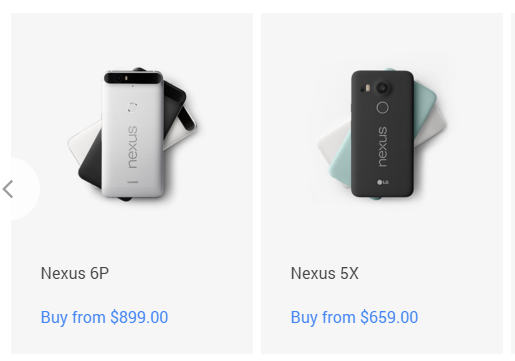Select the Nexus 6P product title
This screenshot has width=515, height=361.
point(75,273)
